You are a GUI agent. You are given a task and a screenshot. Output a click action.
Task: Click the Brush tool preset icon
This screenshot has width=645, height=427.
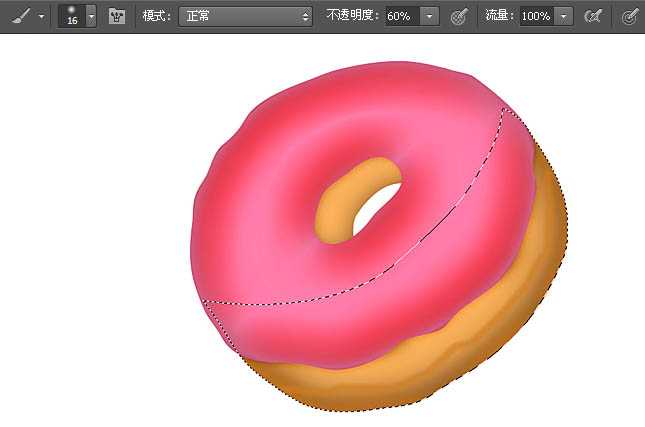(21, 16)
